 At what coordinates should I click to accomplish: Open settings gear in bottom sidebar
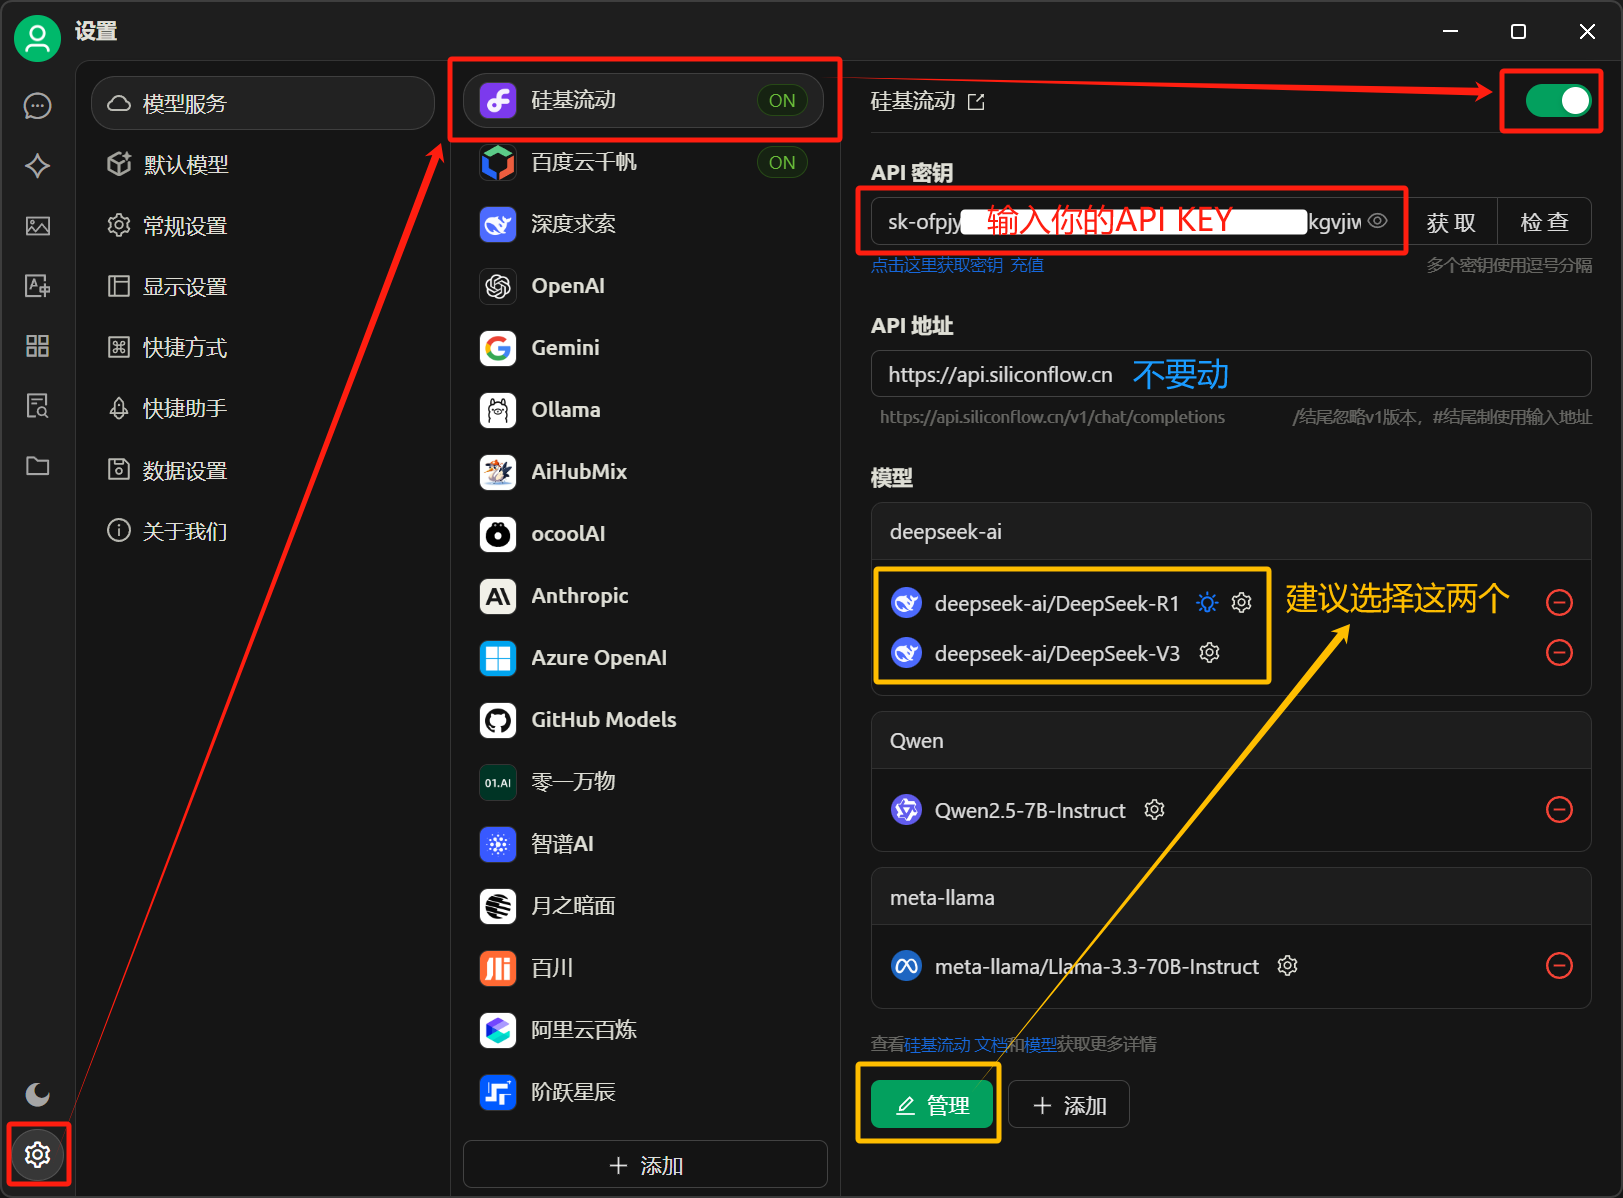click(x=38, y=1155)
